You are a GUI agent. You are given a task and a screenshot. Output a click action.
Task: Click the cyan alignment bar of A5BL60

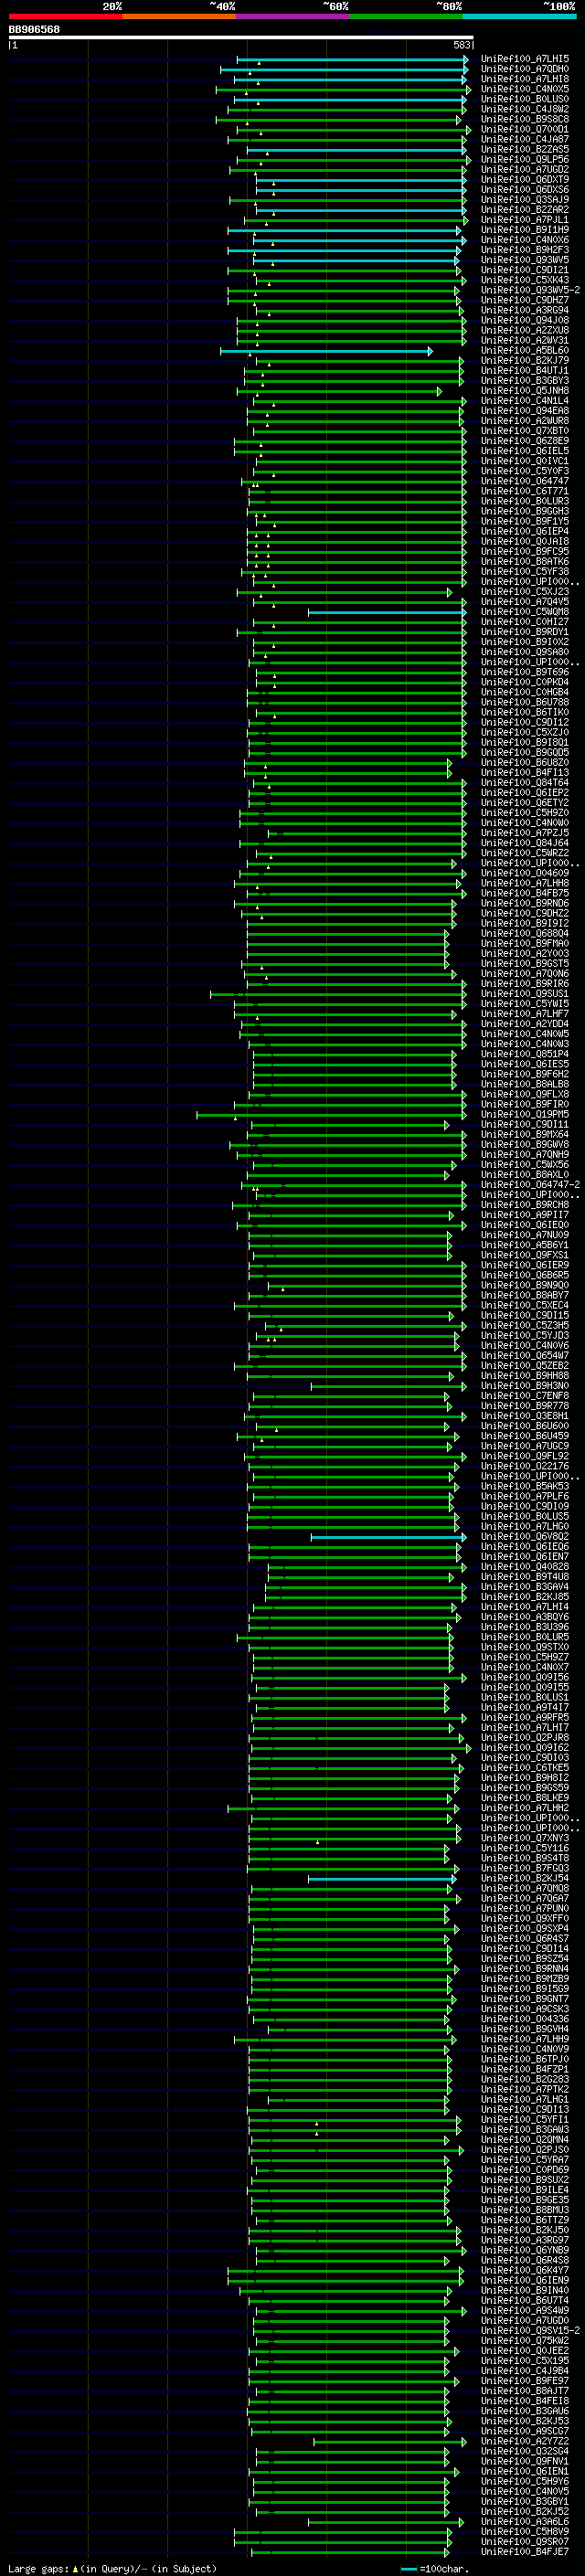[x=326, y=351]
